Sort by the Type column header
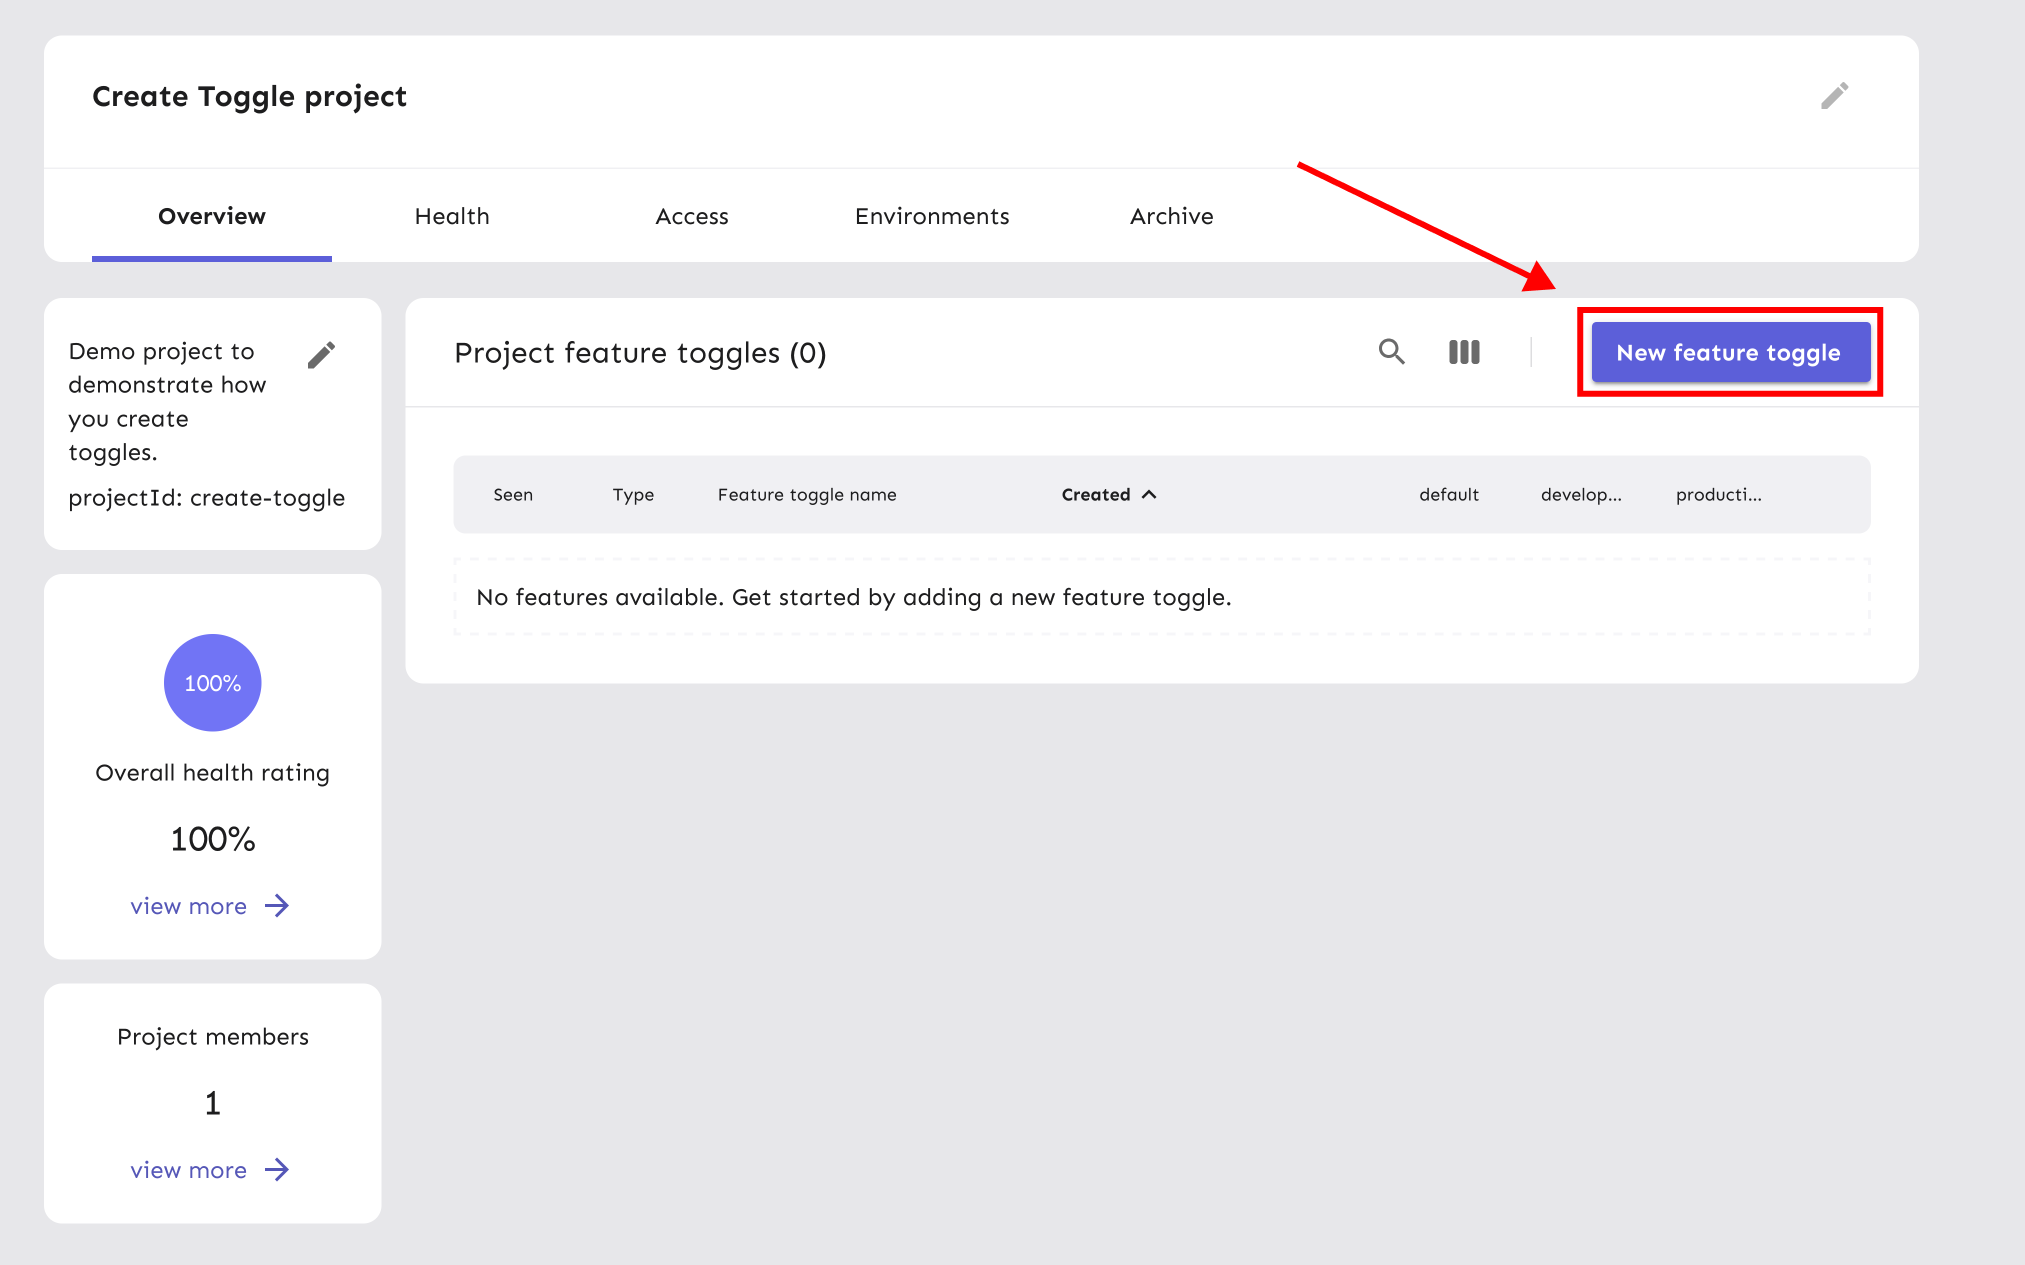Viewport: 2025px width, 1265px height. (x=633, y=495)
